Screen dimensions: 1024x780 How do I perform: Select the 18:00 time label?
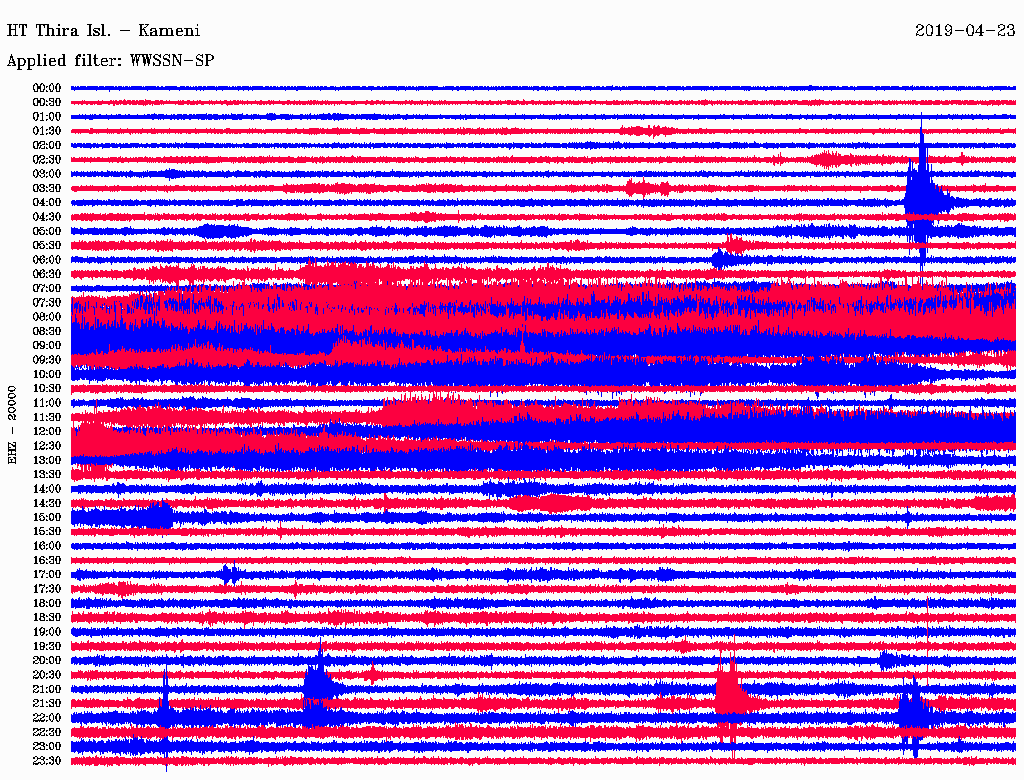(47, 603)
